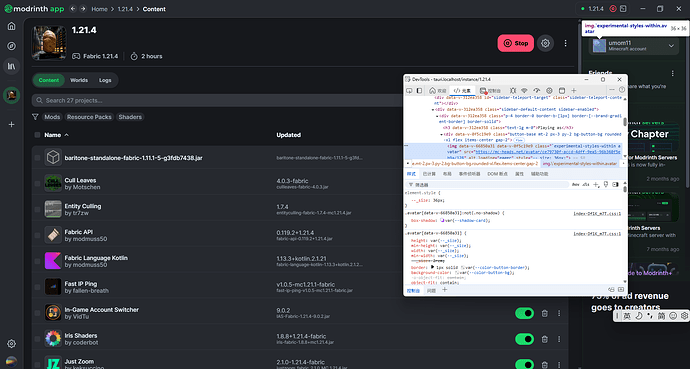Click the filter funnel icon
The image size is (690, 369).
35,117
